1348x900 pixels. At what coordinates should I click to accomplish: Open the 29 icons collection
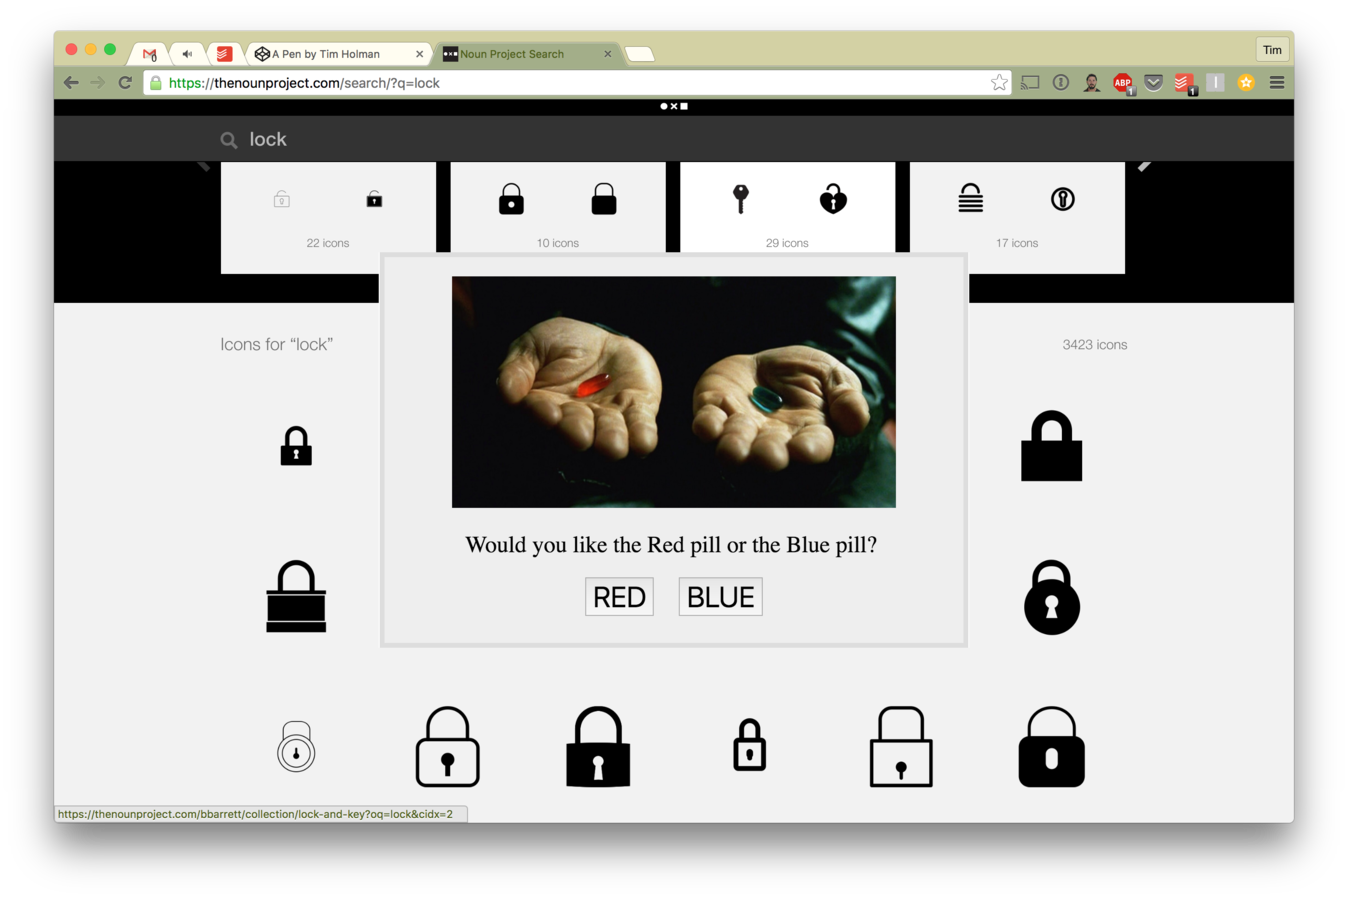pos(788,208)
